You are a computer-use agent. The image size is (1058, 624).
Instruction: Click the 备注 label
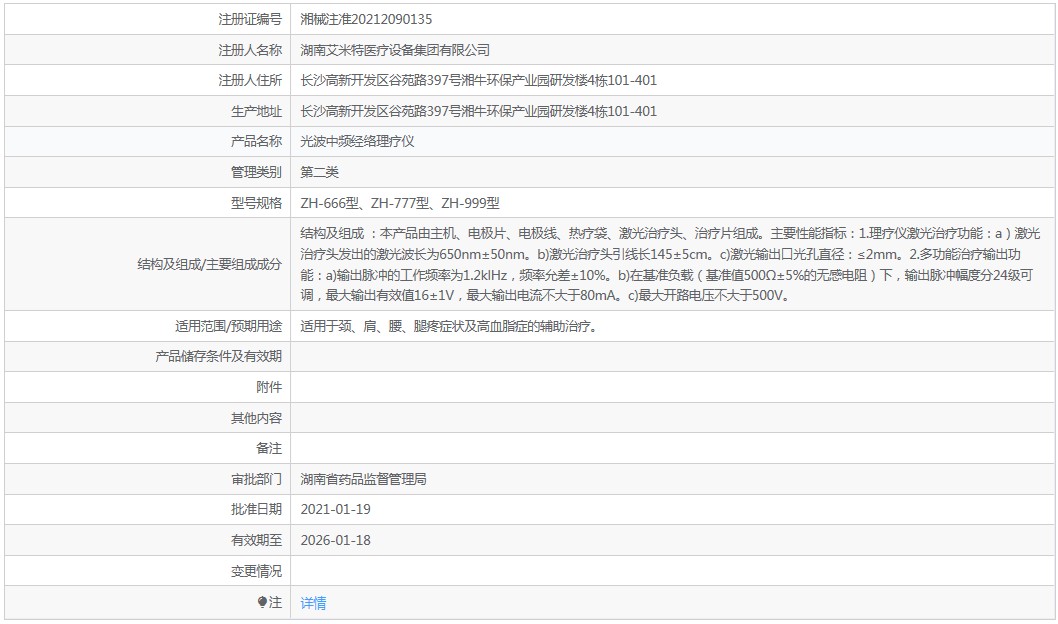pyautogui.click(x=269, y=448)
